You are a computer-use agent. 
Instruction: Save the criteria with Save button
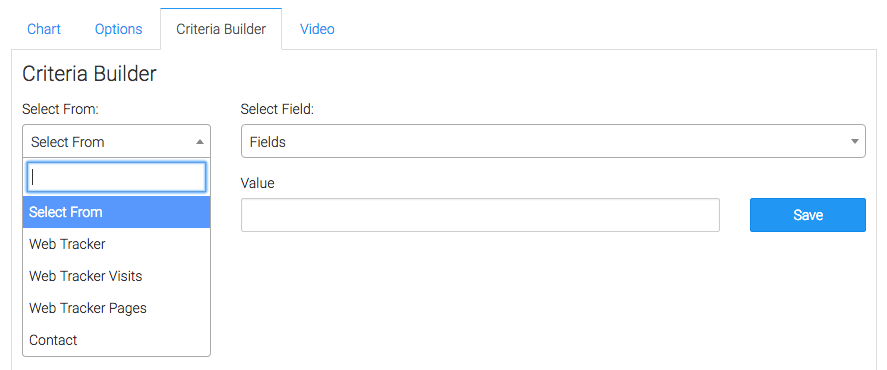click(808, 215)
